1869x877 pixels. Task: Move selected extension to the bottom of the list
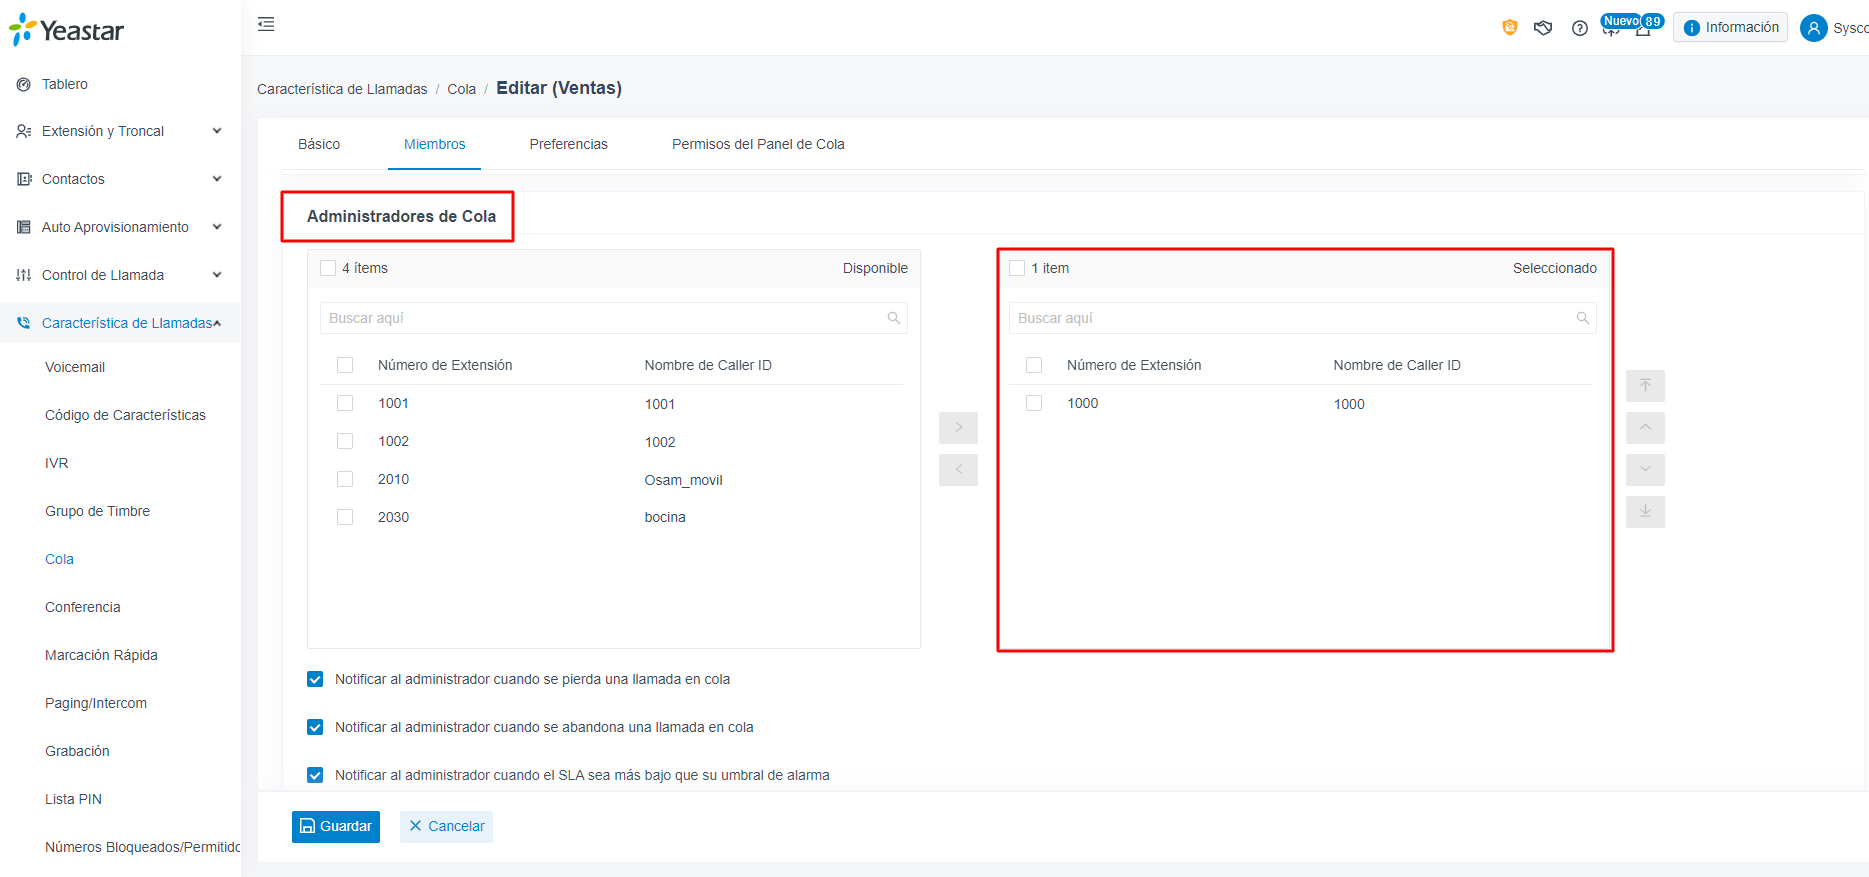(x=1645, y=512)
